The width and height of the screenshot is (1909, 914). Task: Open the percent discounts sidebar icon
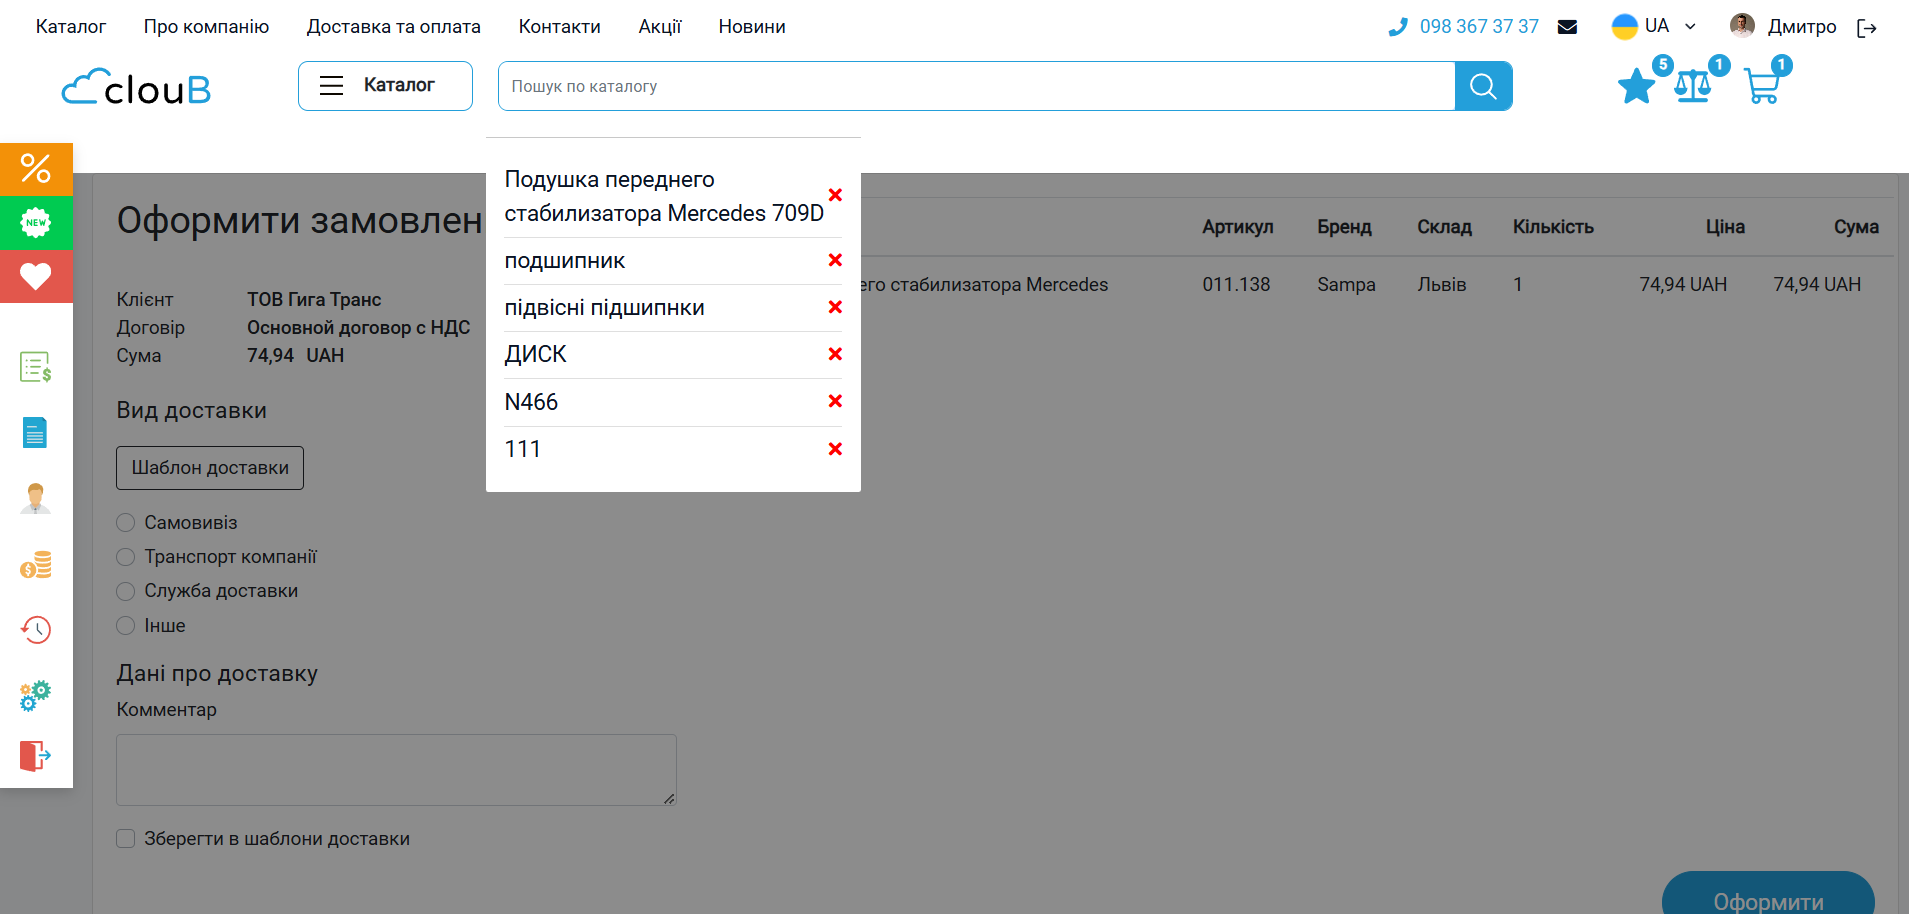pos(36,168)
